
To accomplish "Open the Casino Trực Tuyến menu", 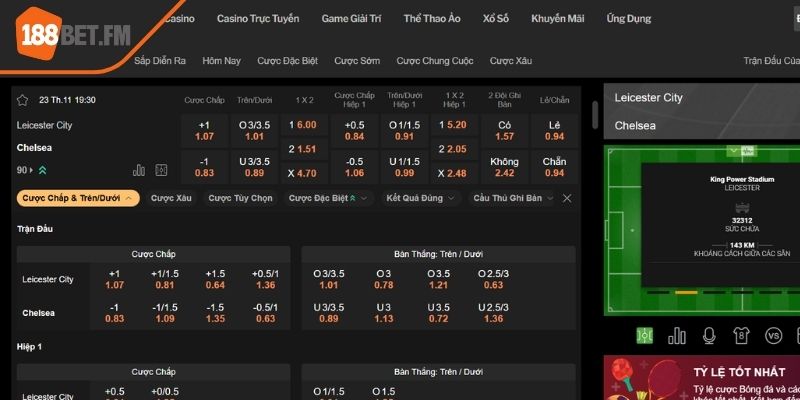I will (258, 19).
